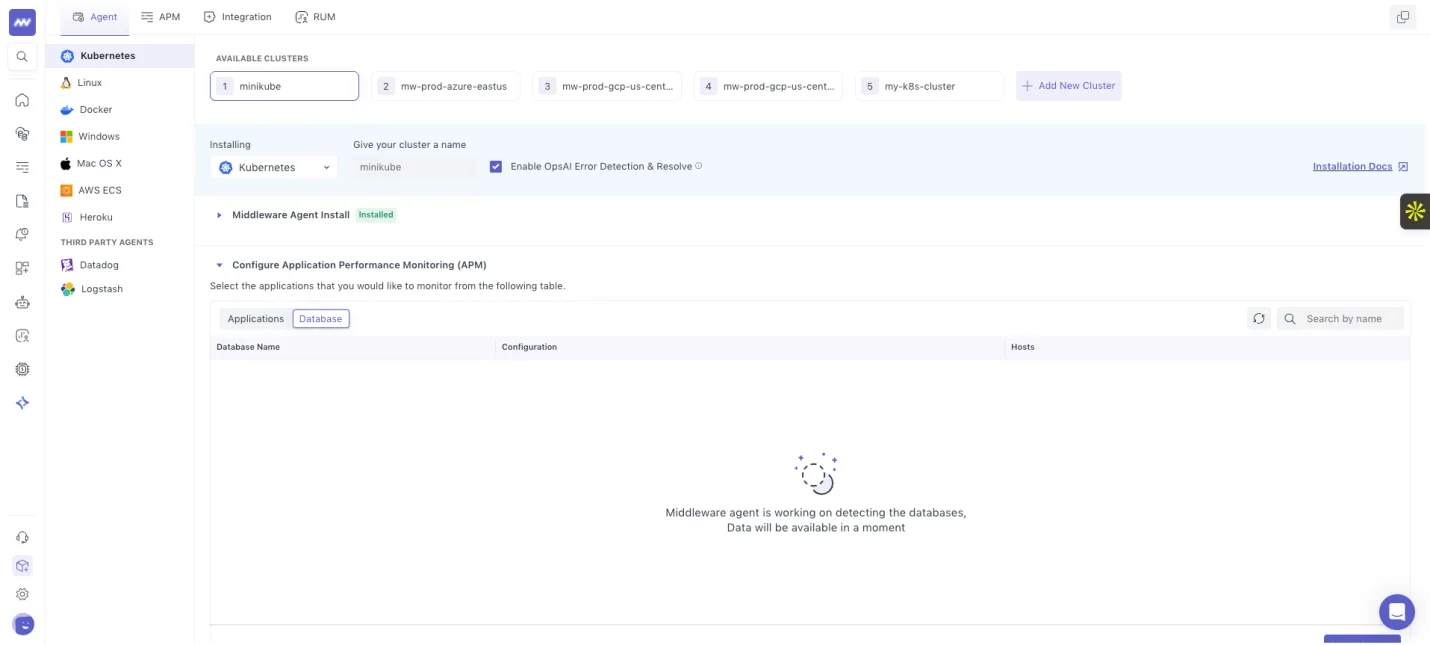The width and height of the screenshot is (1430, 645).
Task: Click Configuration column header
Action: (529, 347)
